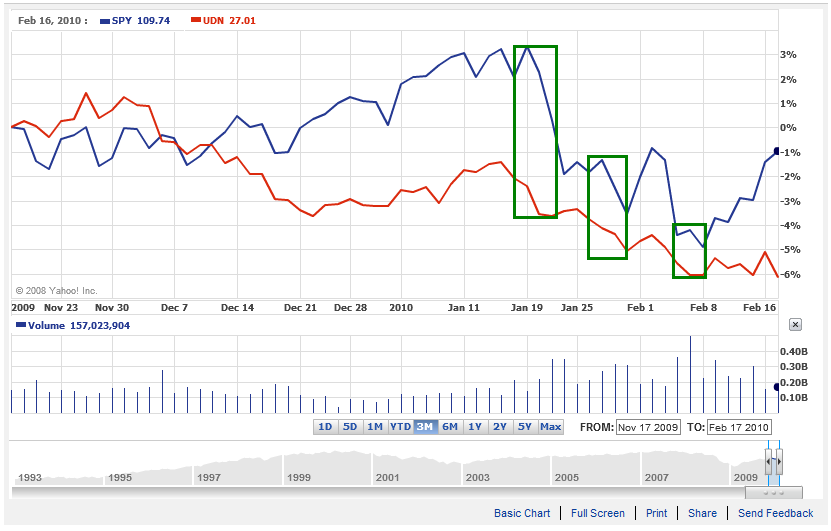Show the Max date range
The height and width of the screenshot is (531, 831).
[551, 427]
